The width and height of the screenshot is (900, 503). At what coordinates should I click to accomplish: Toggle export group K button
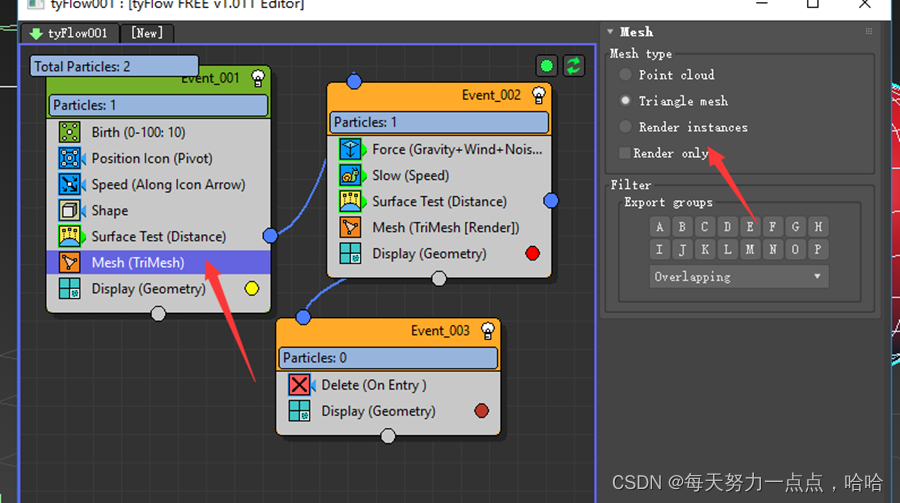(705, 250)
